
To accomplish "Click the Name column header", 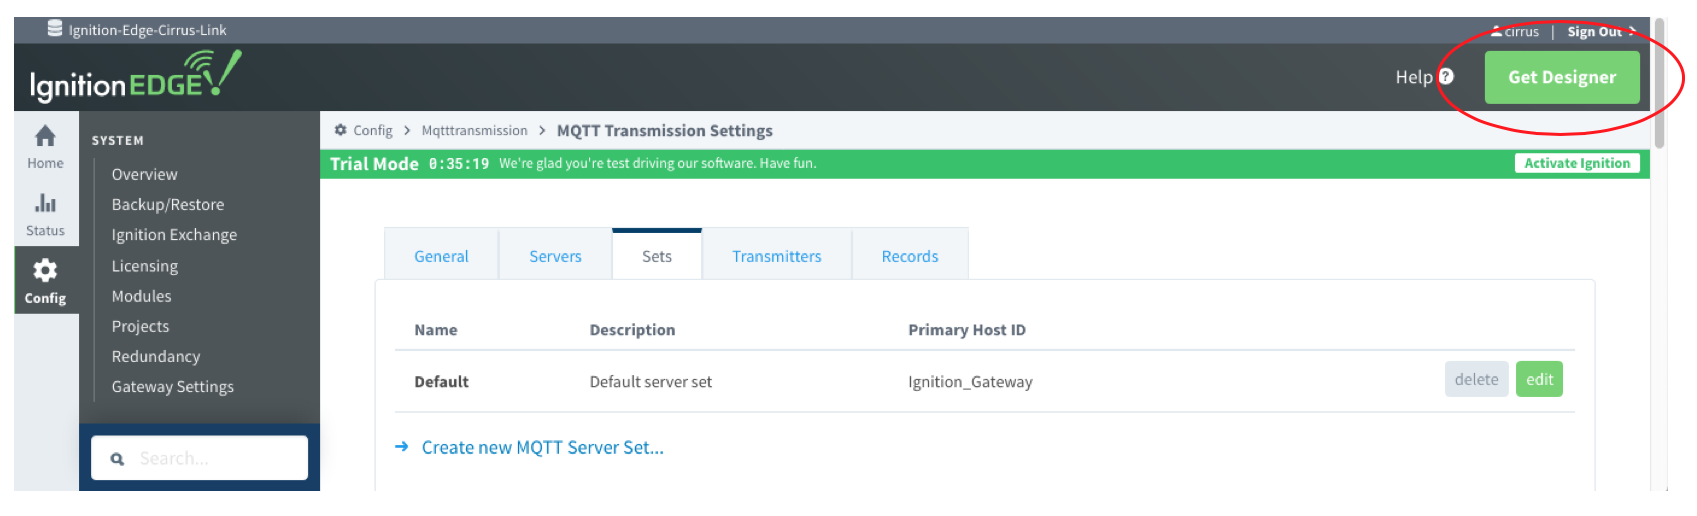I will click(x=436, y=329).
